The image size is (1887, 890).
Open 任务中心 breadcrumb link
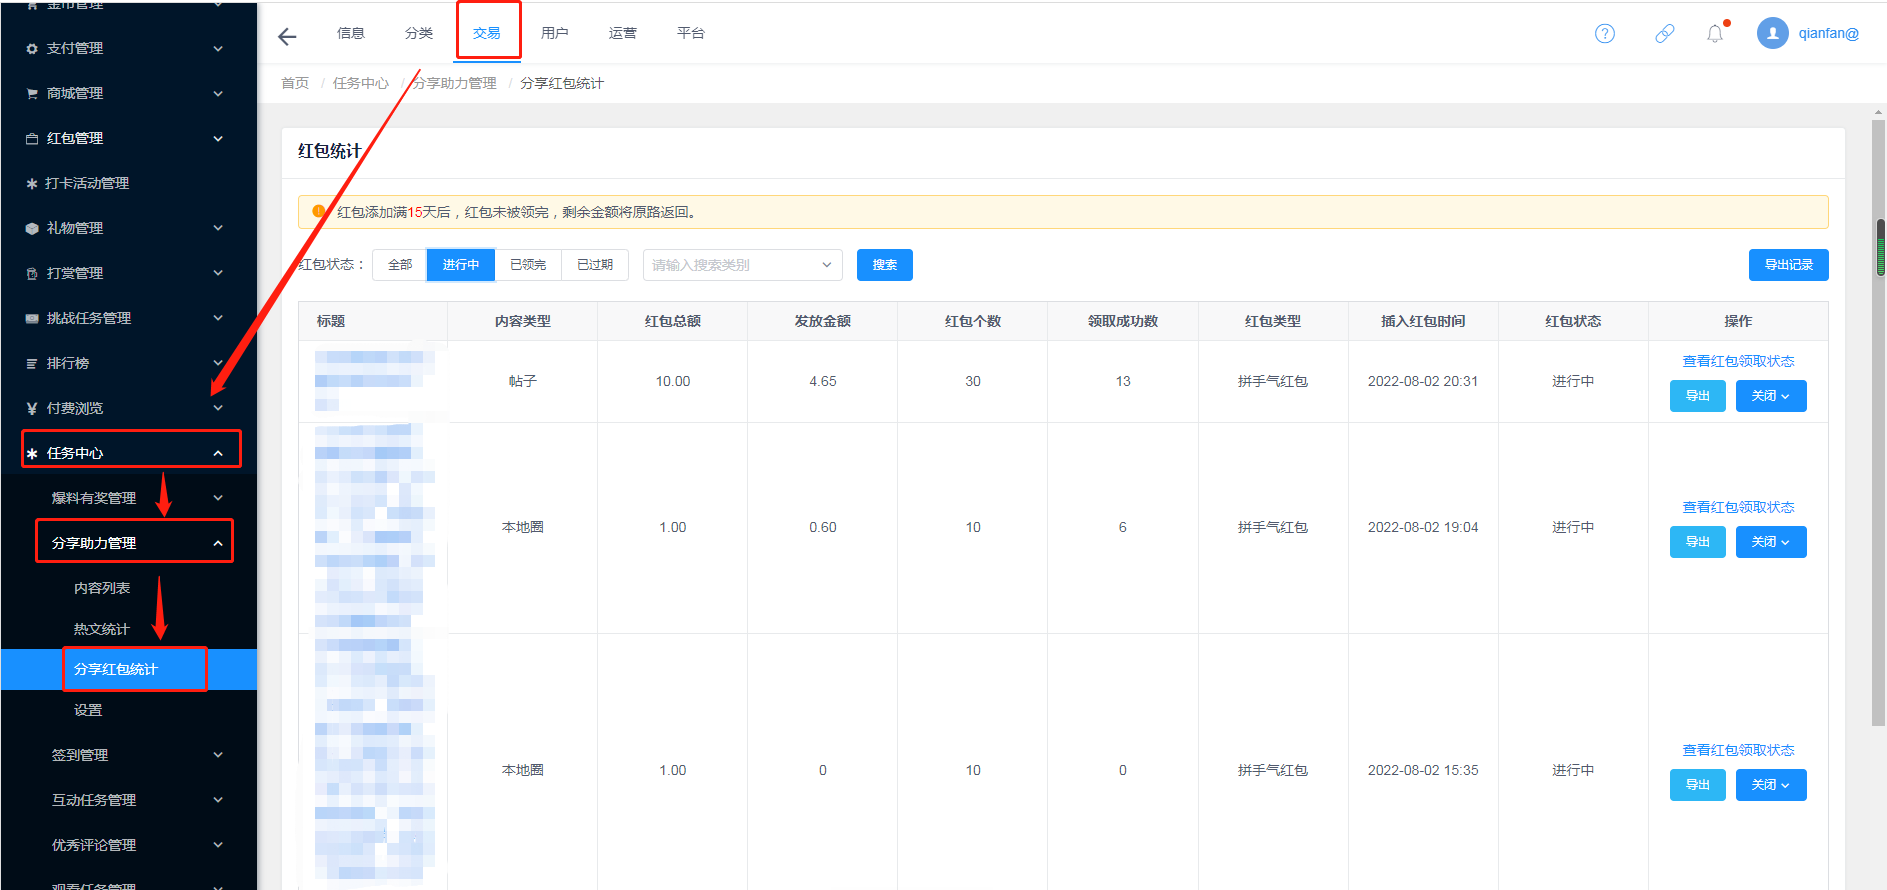(x=361, y=83)
